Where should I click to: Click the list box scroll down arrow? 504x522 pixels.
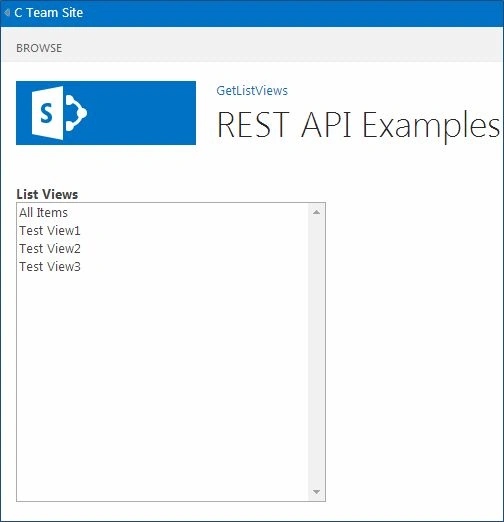pyautogui.click(x=317, y=492)
